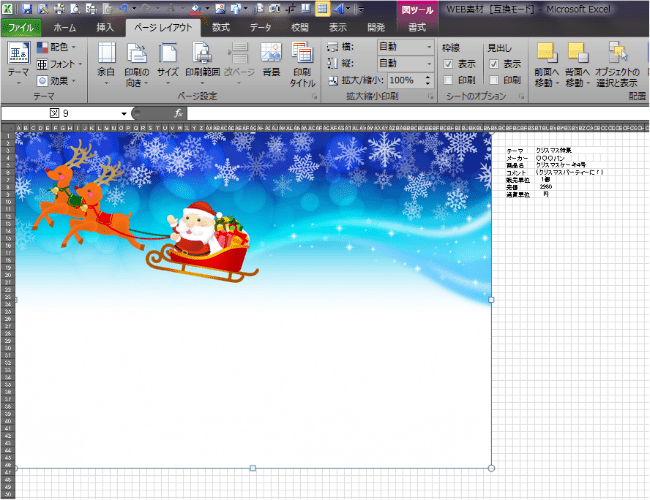The height and width of the screenshot is (500, 650).
Task: Toggle gridlines (枠線) Print checkbox
Action: coord(448,80)
